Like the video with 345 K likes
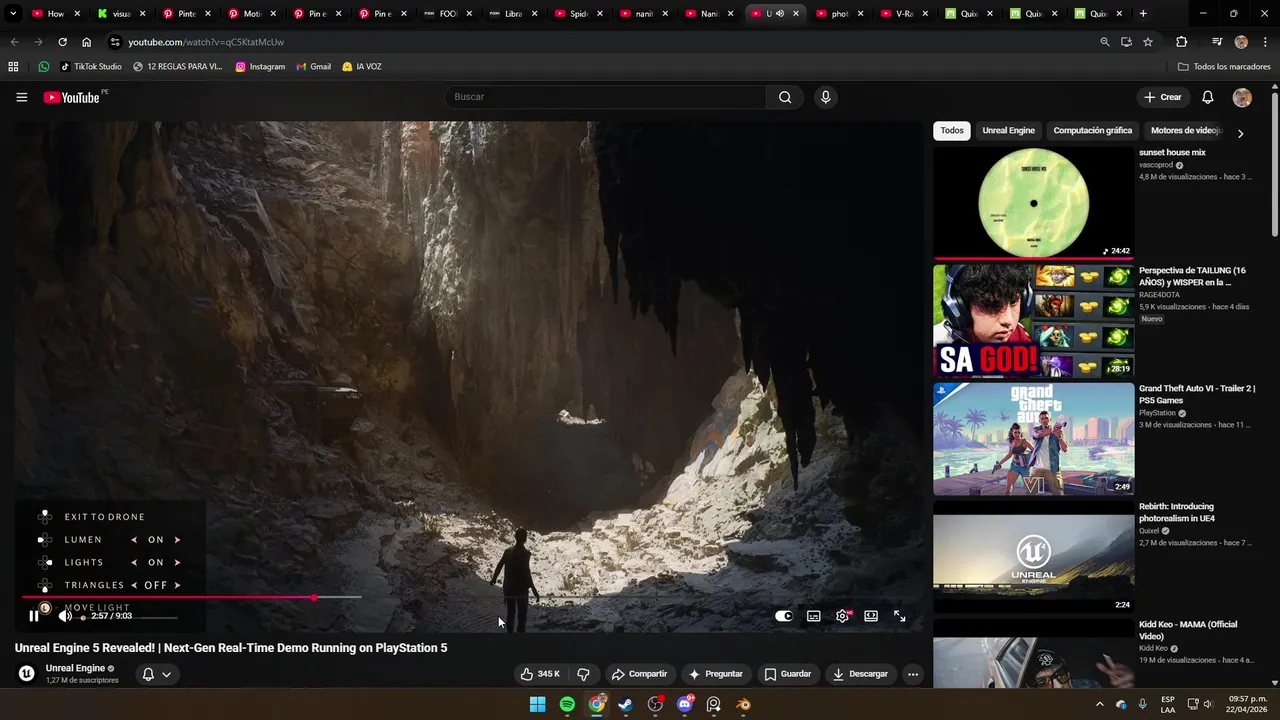This screenshot has height=720, width=1280. click(540, 674)
